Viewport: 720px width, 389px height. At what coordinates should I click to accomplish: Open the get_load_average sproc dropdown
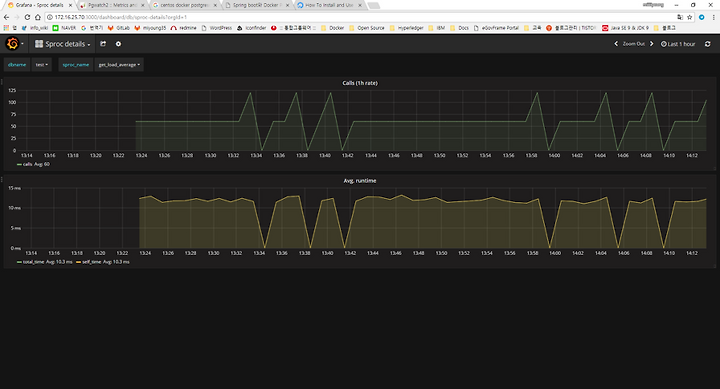(119, 65)
